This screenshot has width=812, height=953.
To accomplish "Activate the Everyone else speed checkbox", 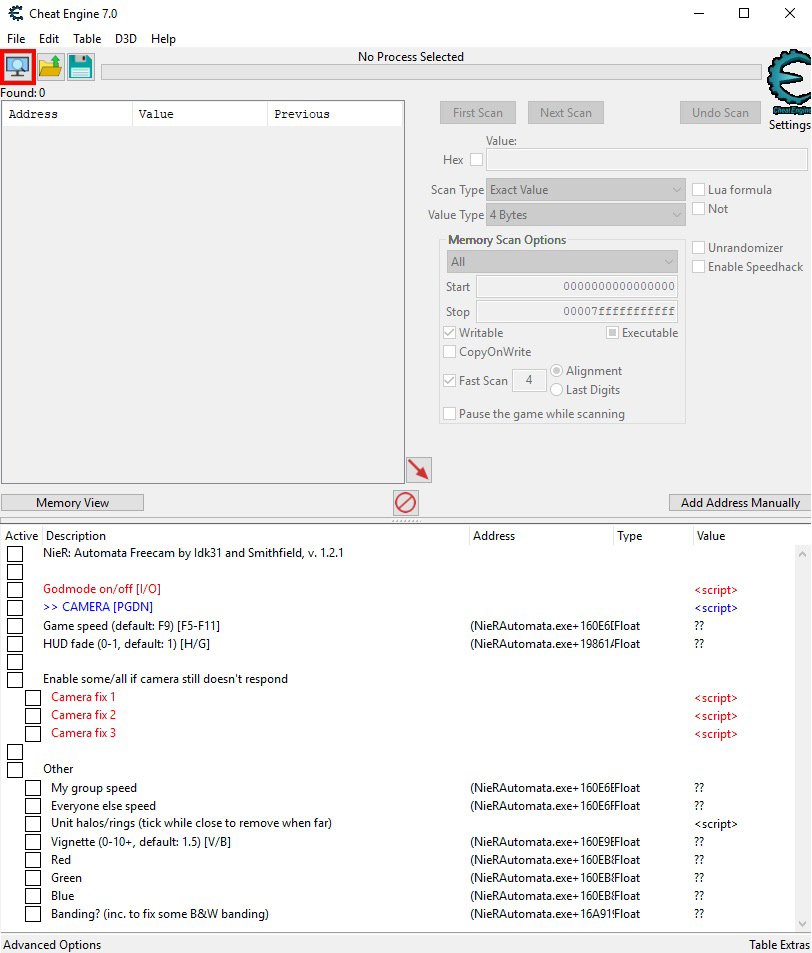I will (x=33, y=806).
